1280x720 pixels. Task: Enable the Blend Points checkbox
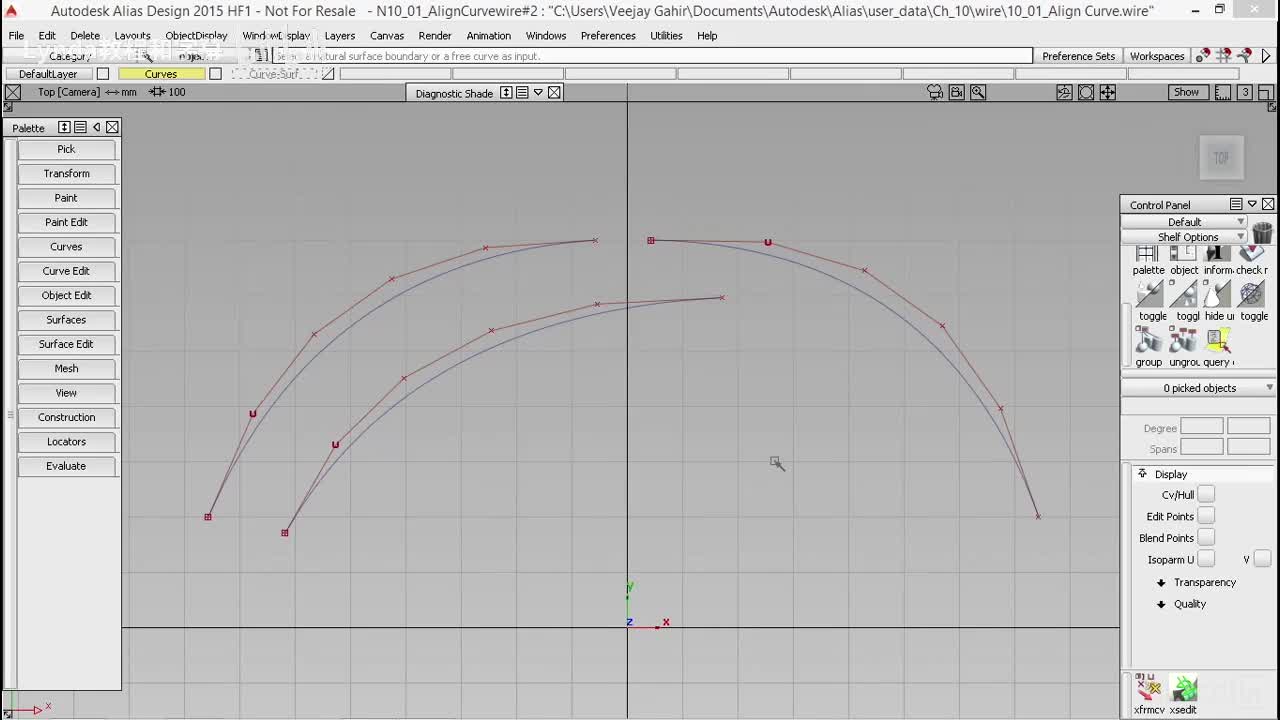[1206, 538]
